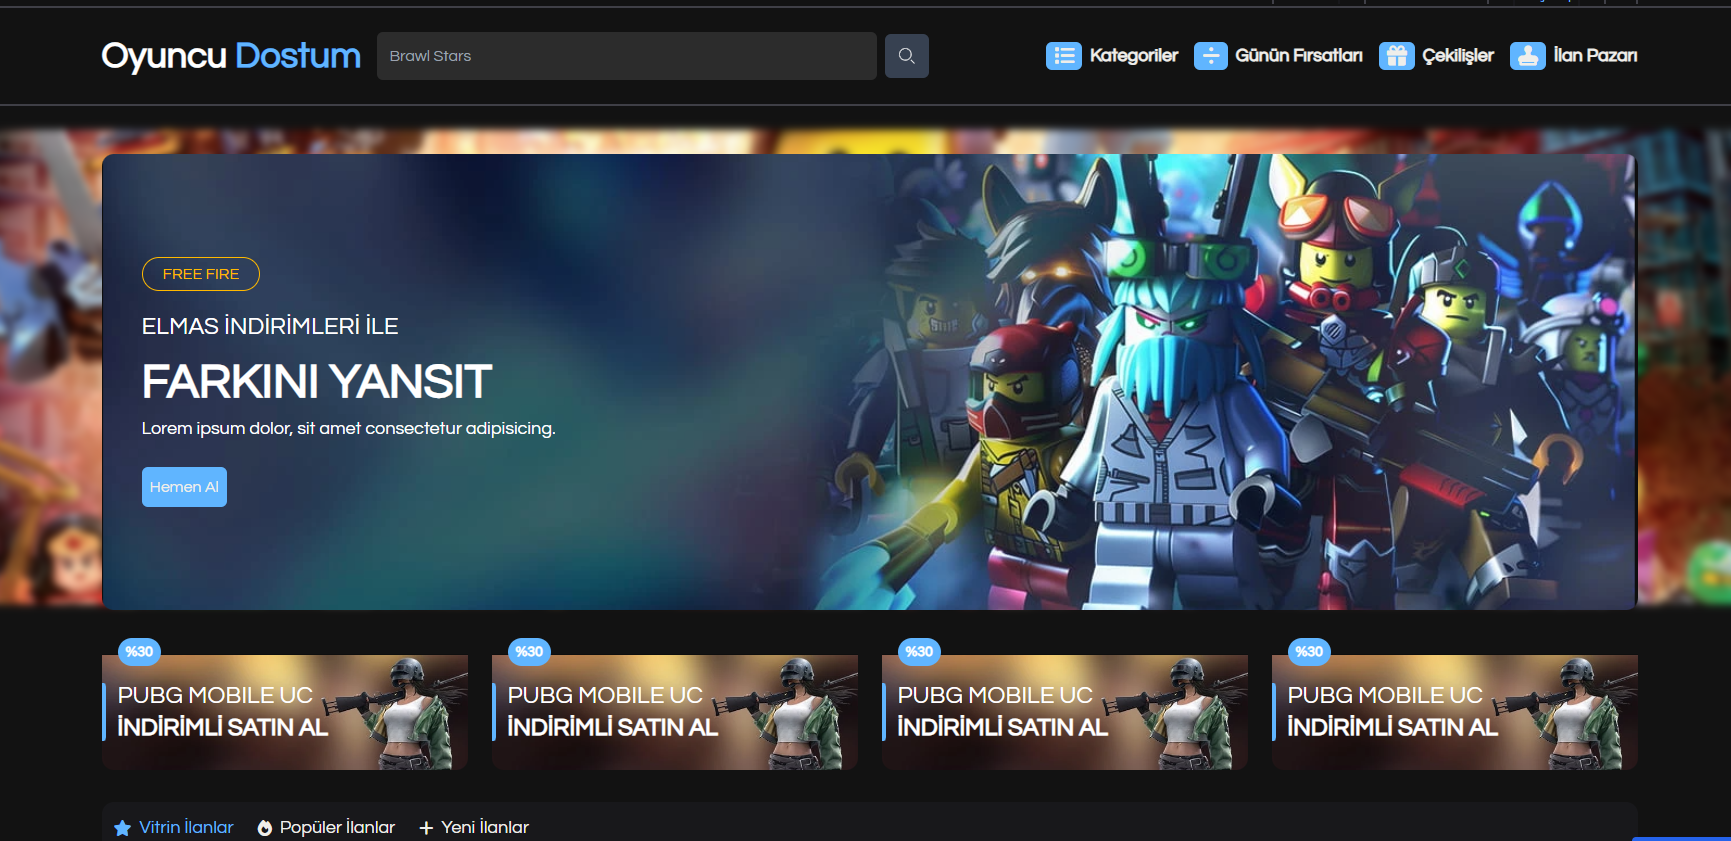1731x841 pixels.
Task: Click the FREE FIRE badge button
Action: click(201, 274)
